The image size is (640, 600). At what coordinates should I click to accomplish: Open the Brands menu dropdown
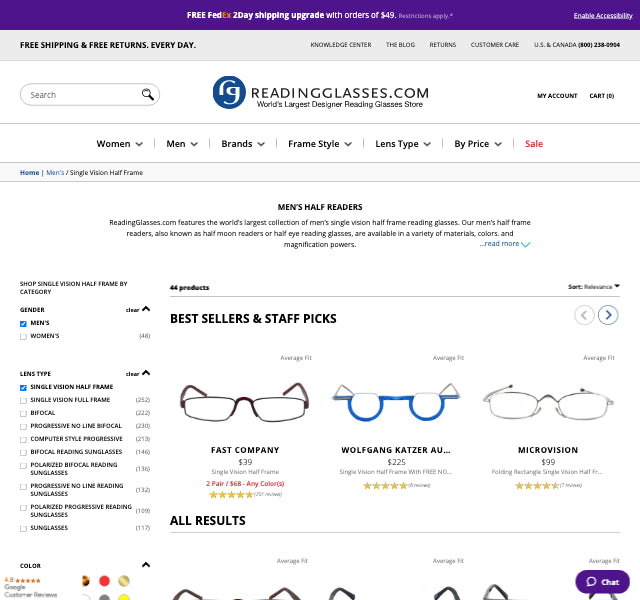[x=243, y=144]
